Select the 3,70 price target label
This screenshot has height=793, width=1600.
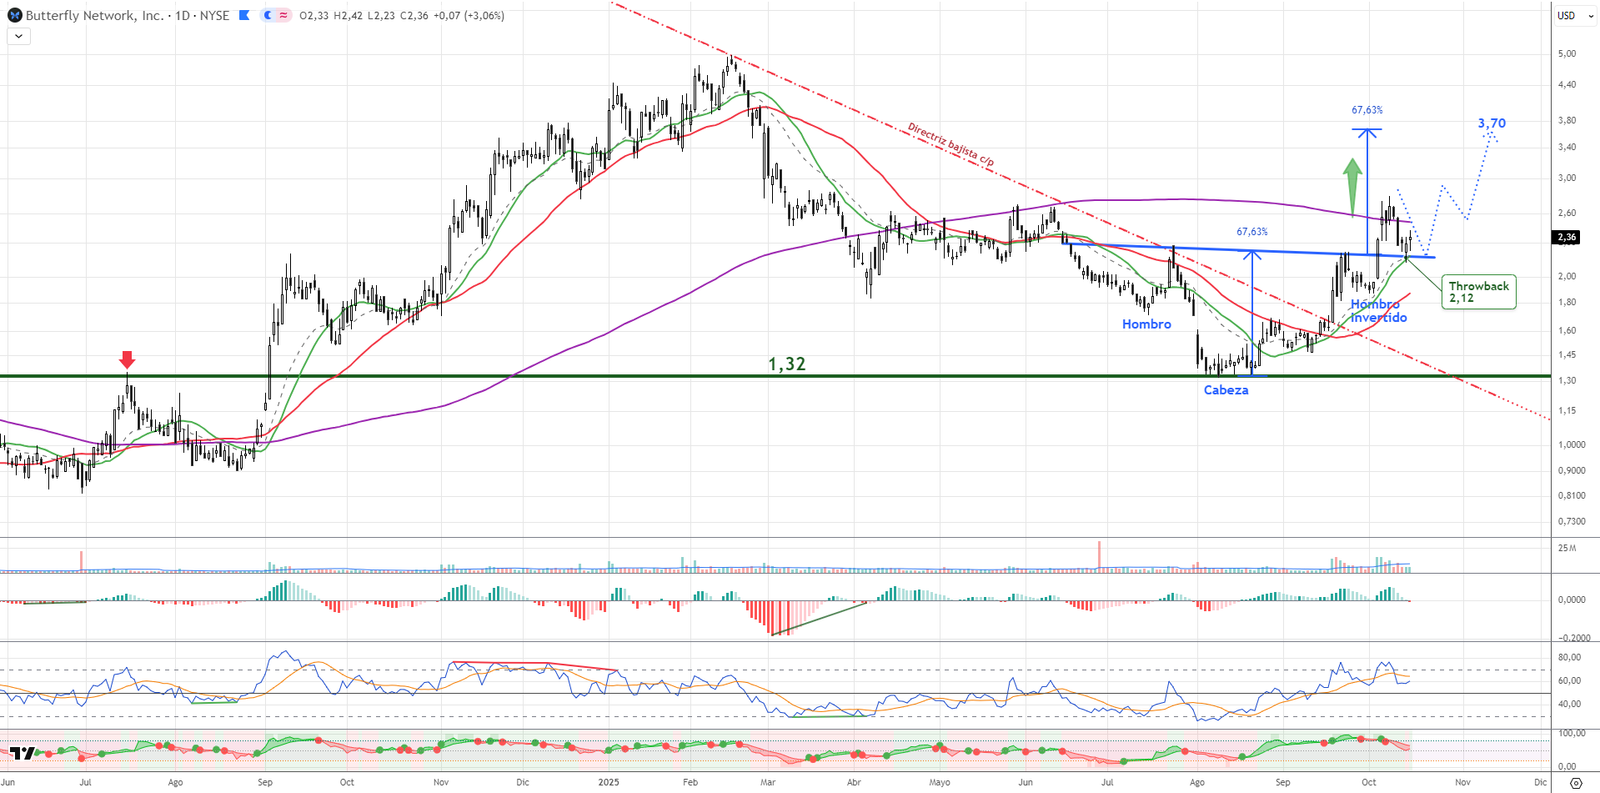[x=1491, y=124]
